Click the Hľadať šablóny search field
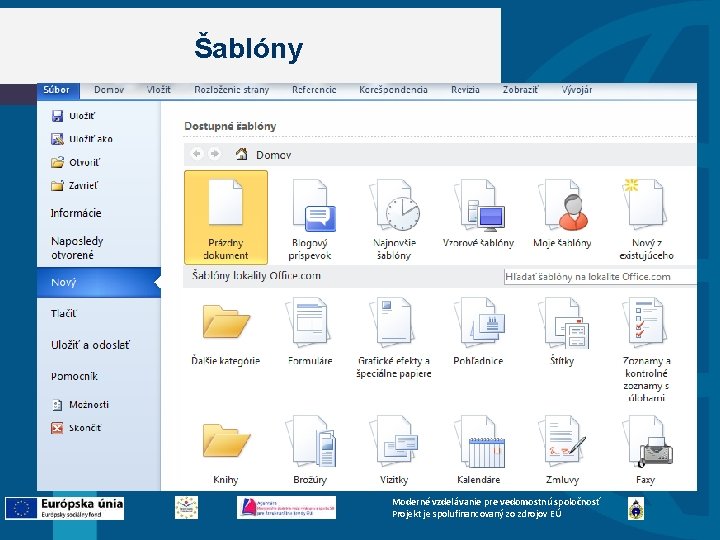 click(x=600, y=277)
